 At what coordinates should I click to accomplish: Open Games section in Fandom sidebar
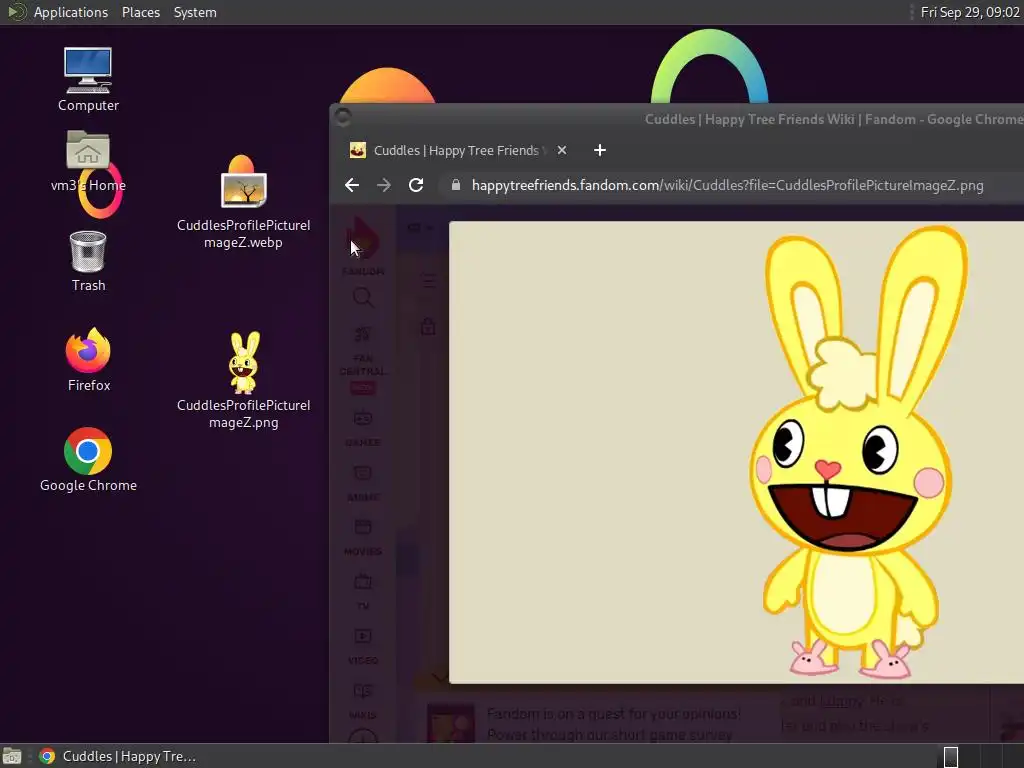(362, 428)
